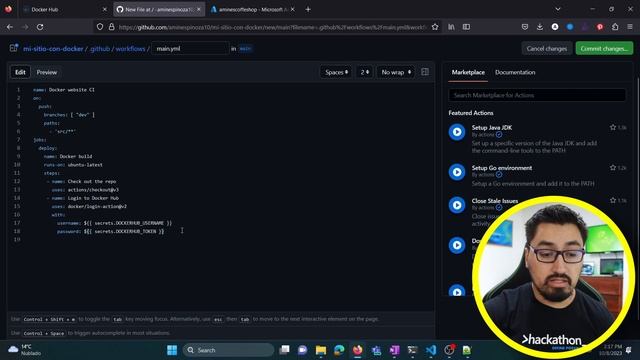Image resolution: width=640 pixels, height=360 pixels.
Task: Open File Explorer from the taskbar
Action: (x=321, y=350)
